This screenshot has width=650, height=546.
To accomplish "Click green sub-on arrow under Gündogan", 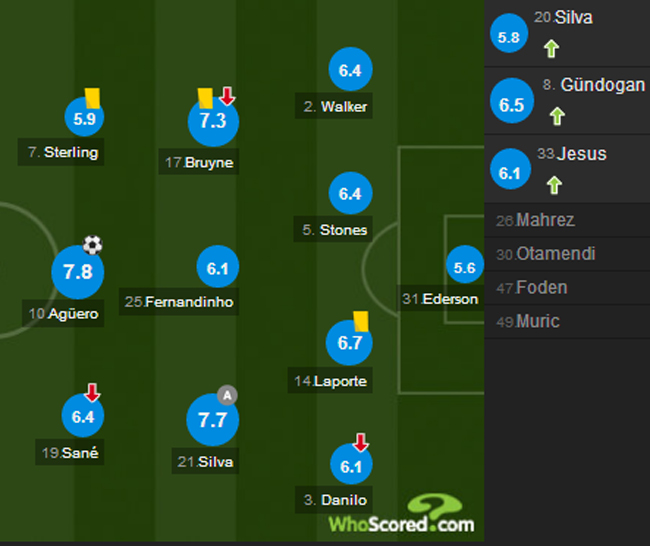I will (x=556, y=116).
